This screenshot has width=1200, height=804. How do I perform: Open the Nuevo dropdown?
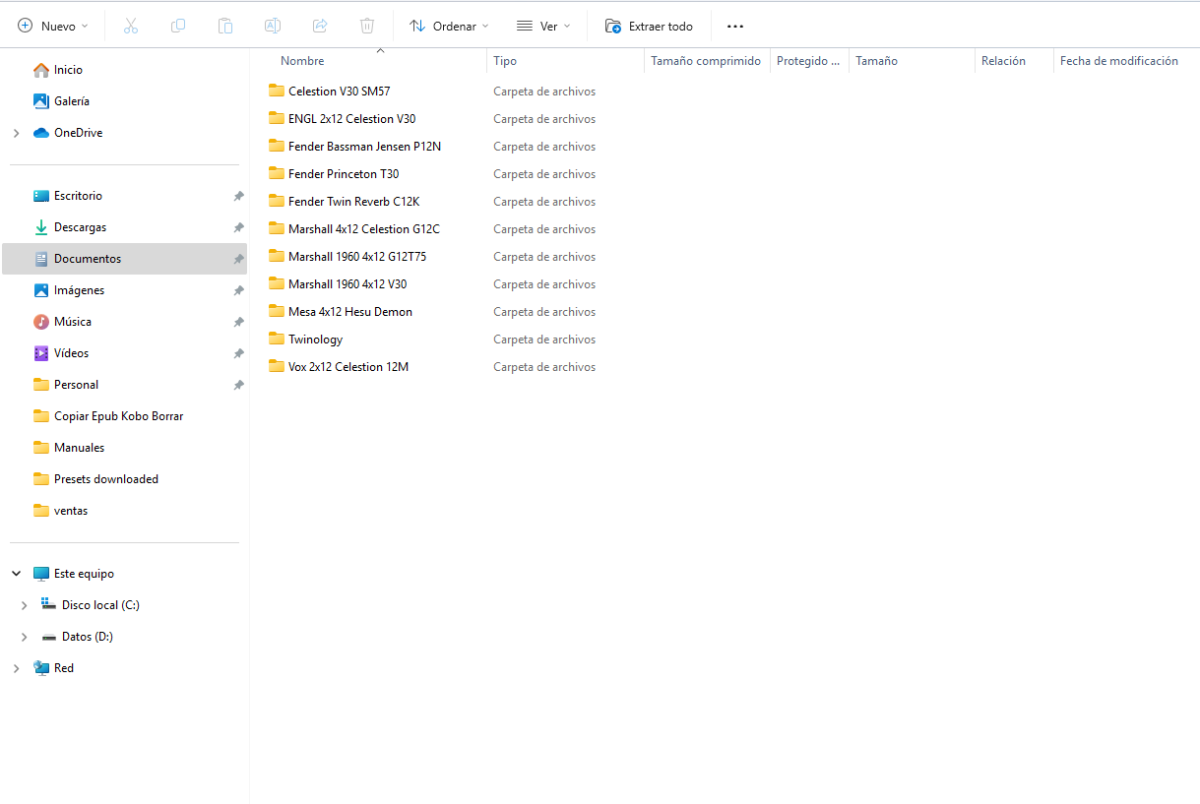pos(53,26)
